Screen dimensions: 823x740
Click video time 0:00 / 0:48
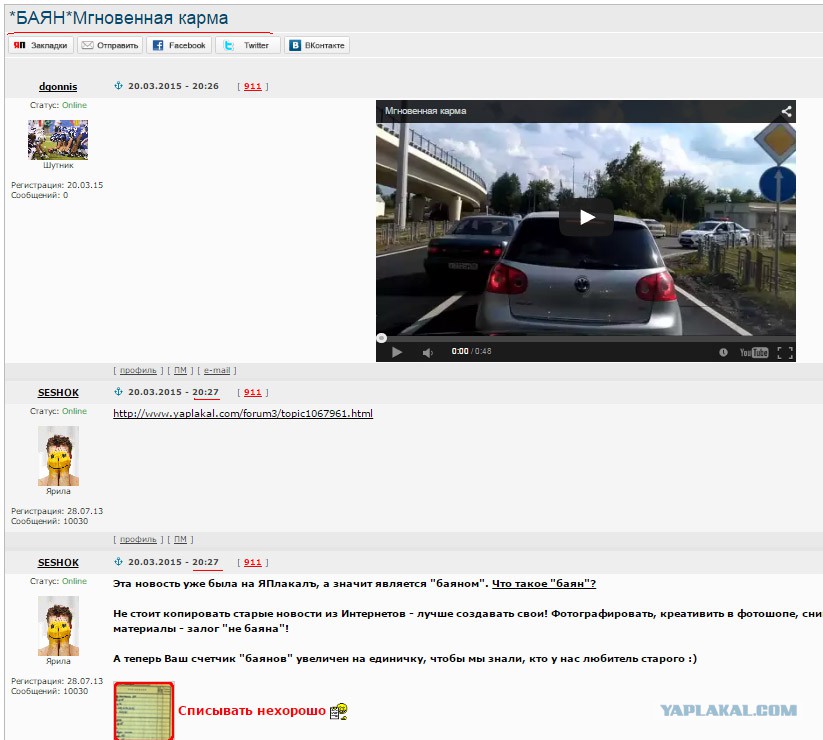[x=471, y=351]
